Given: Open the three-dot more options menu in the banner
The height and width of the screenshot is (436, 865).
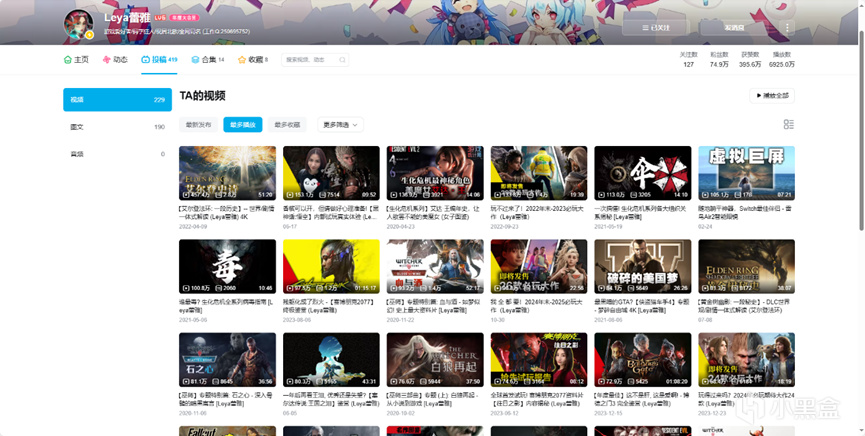Looking at the screenshot, I should point(787,28).
